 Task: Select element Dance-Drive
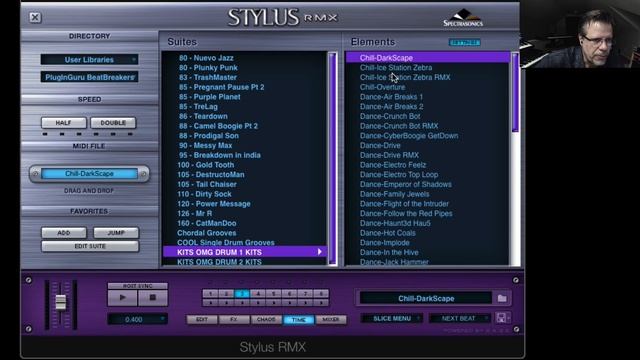pos(380,146)
